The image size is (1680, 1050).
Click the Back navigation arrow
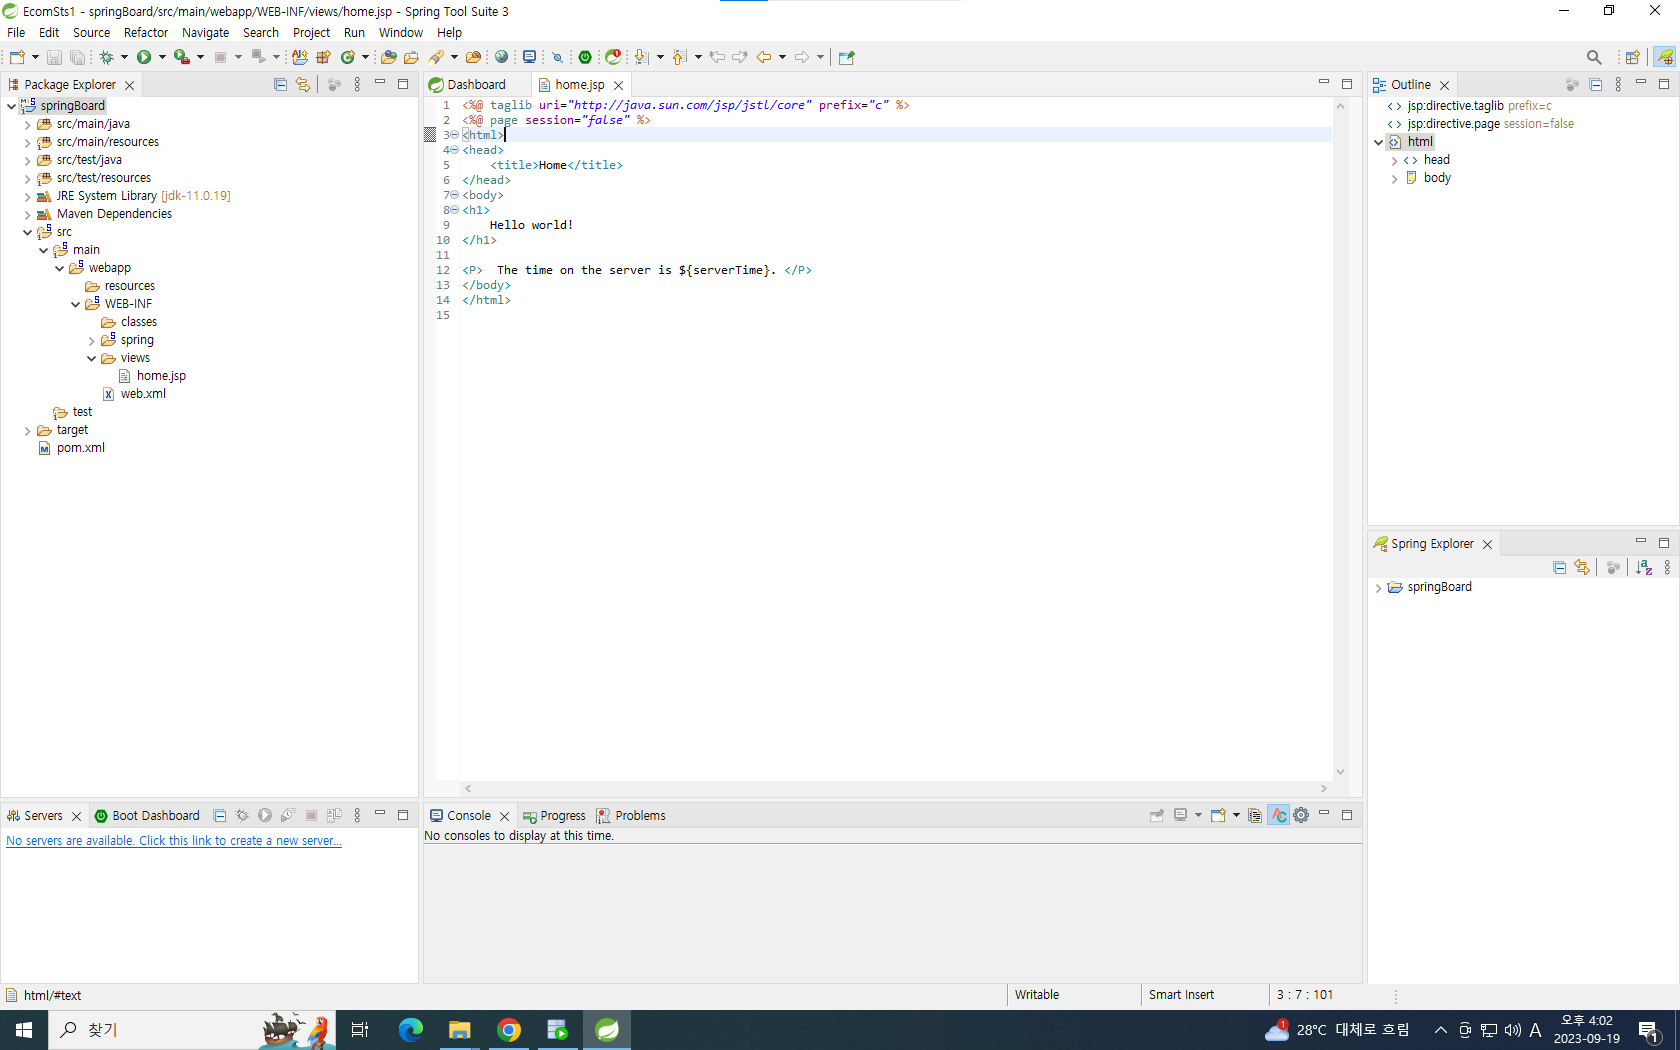(x=764, y=57)
